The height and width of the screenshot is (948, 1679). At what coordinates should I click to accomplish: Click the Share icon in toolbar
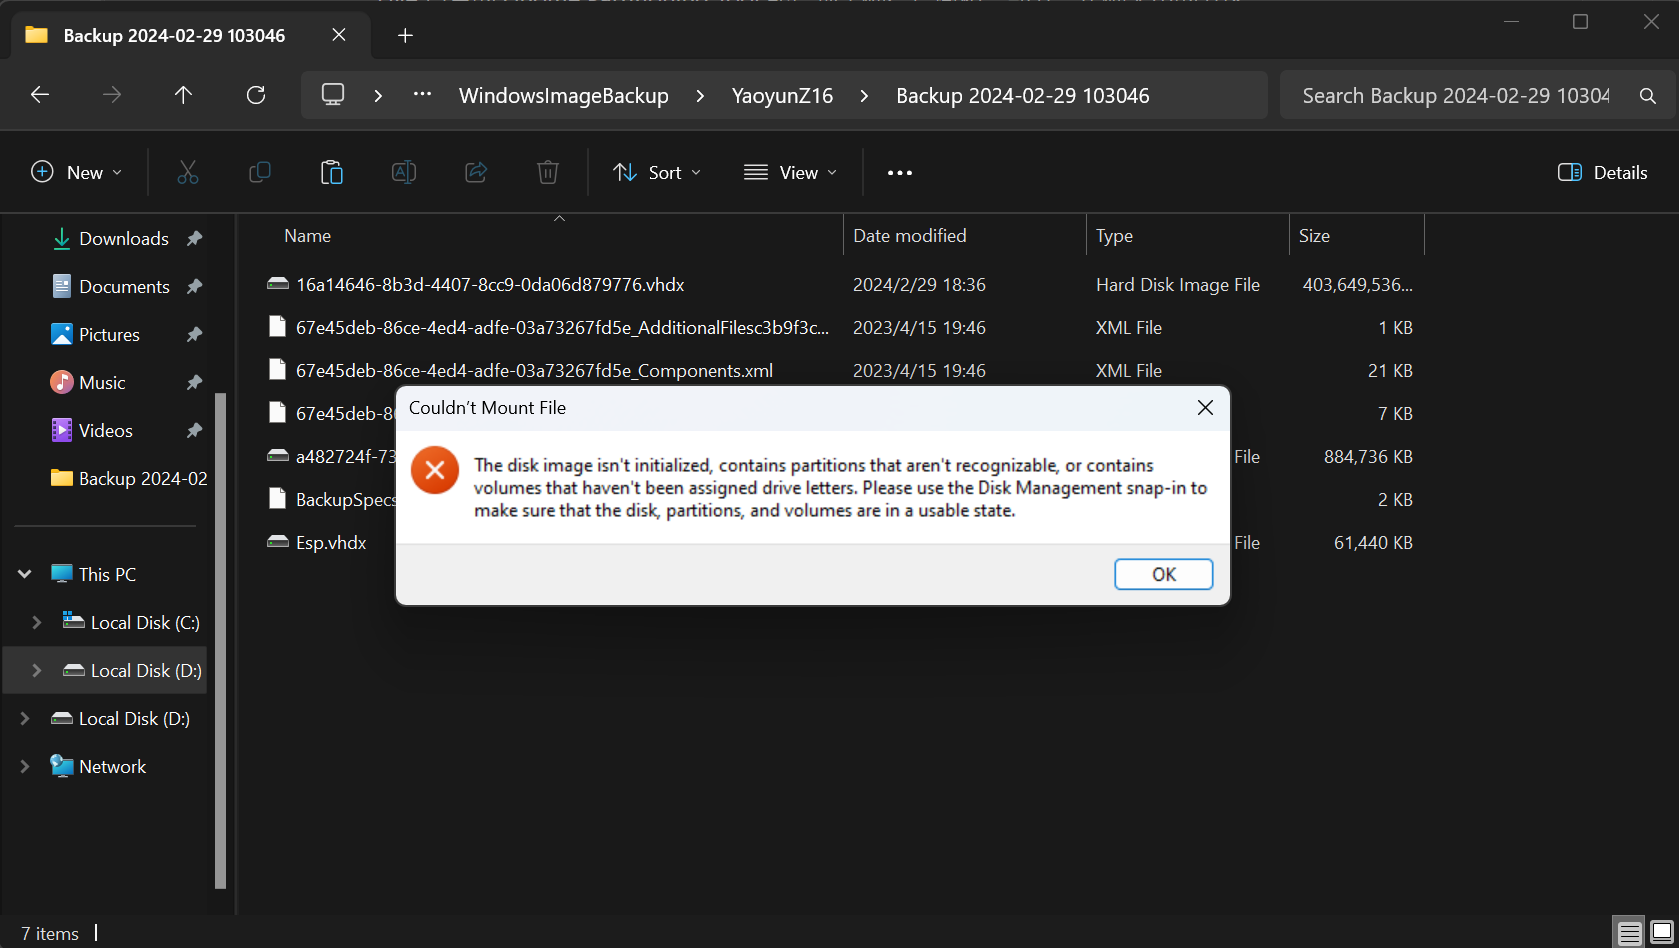pyautogui.click(x=475, y=172)
